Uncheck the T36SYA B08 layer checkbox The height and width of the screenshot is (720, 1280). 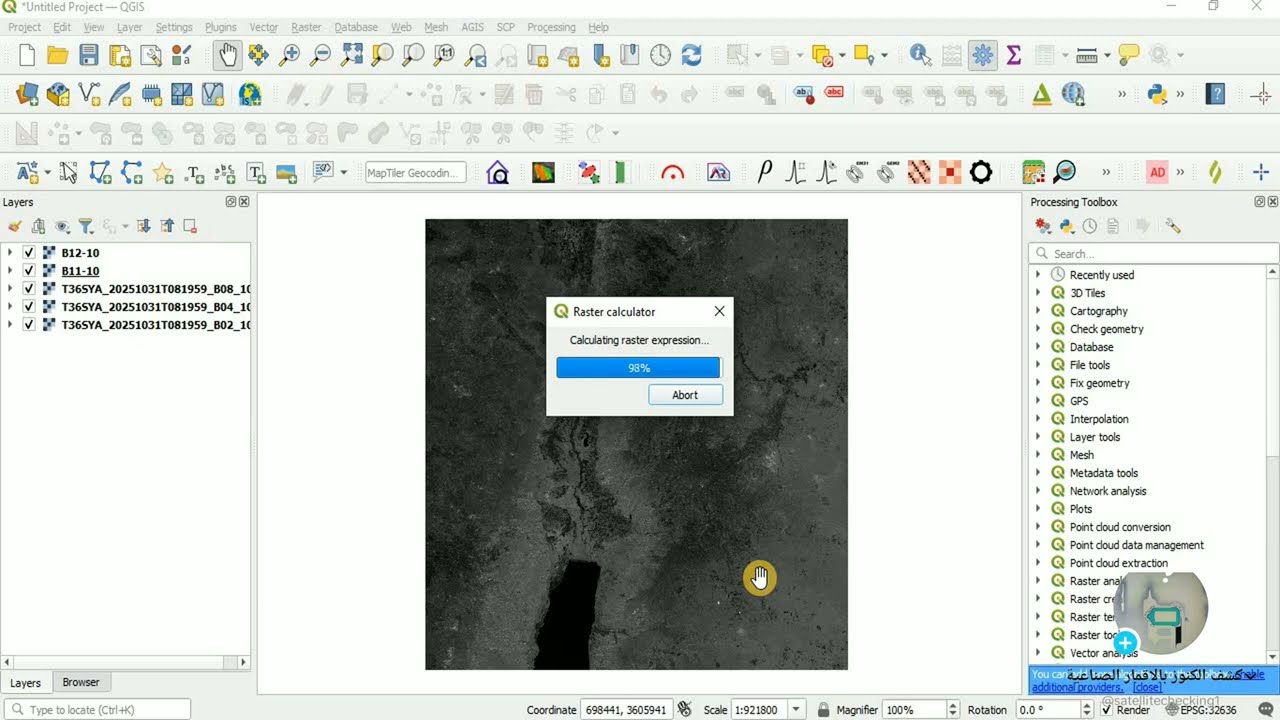tap(29, 289)
